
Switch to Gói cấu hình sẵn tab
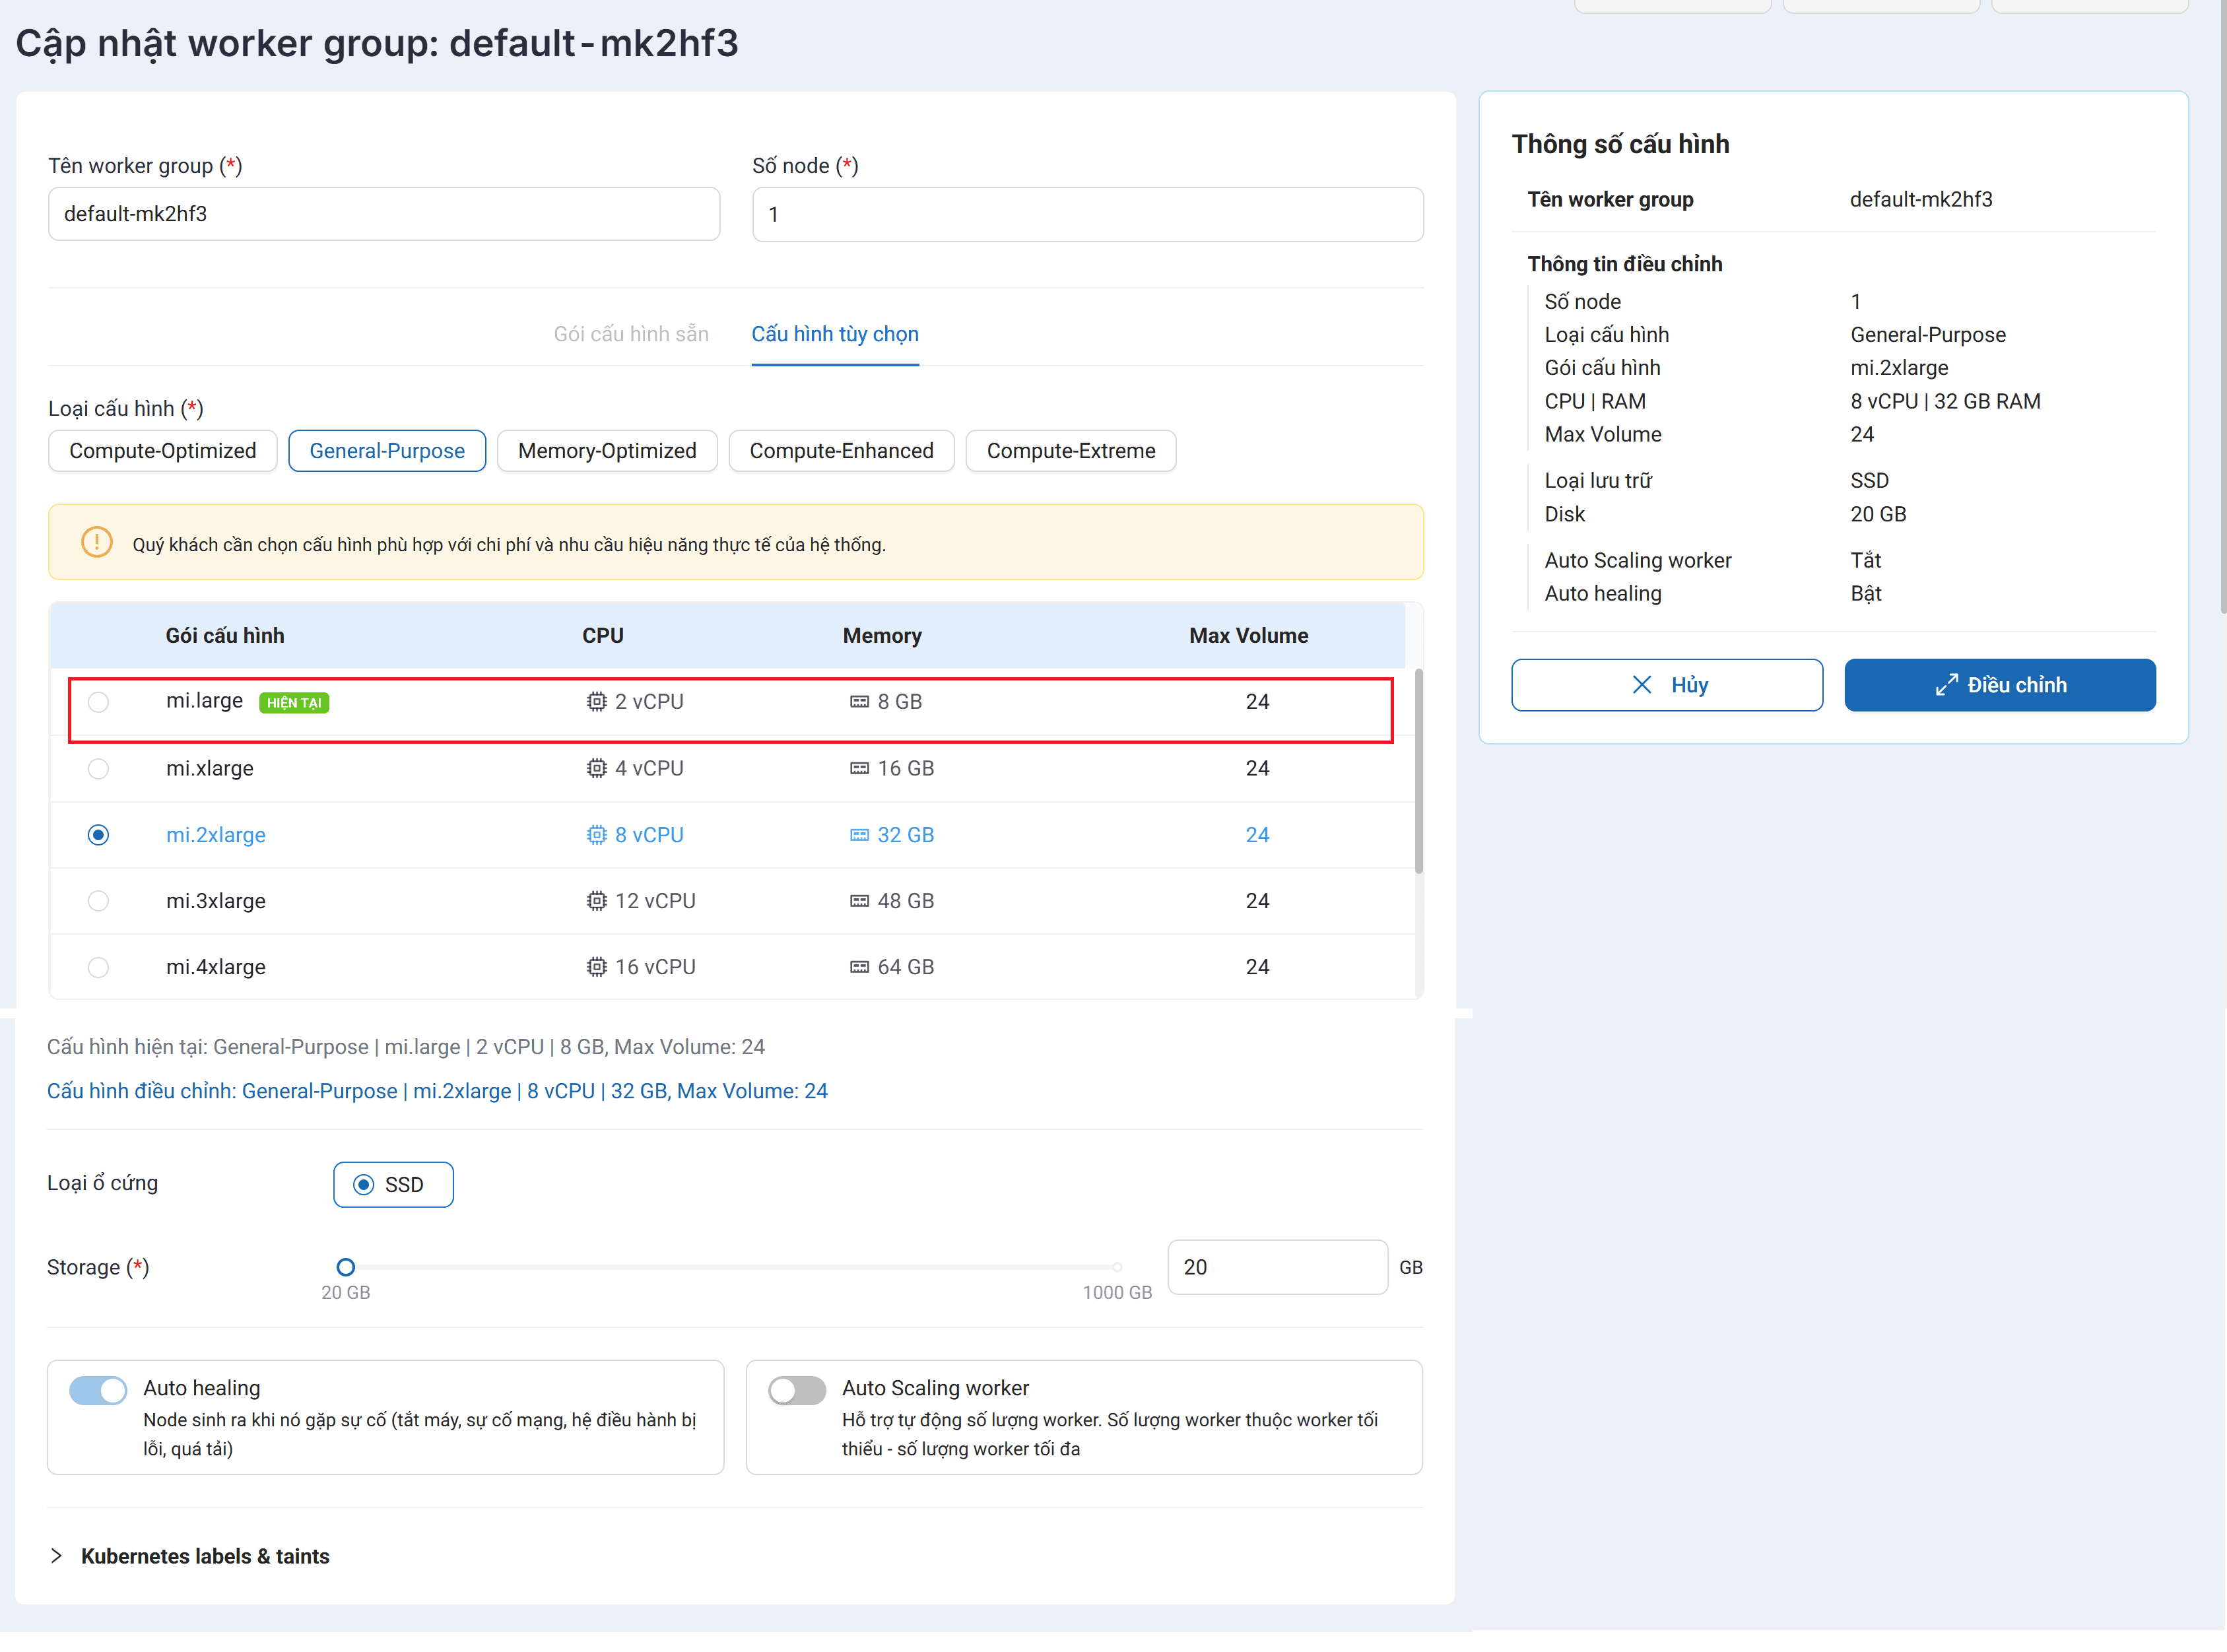point(631,334)
